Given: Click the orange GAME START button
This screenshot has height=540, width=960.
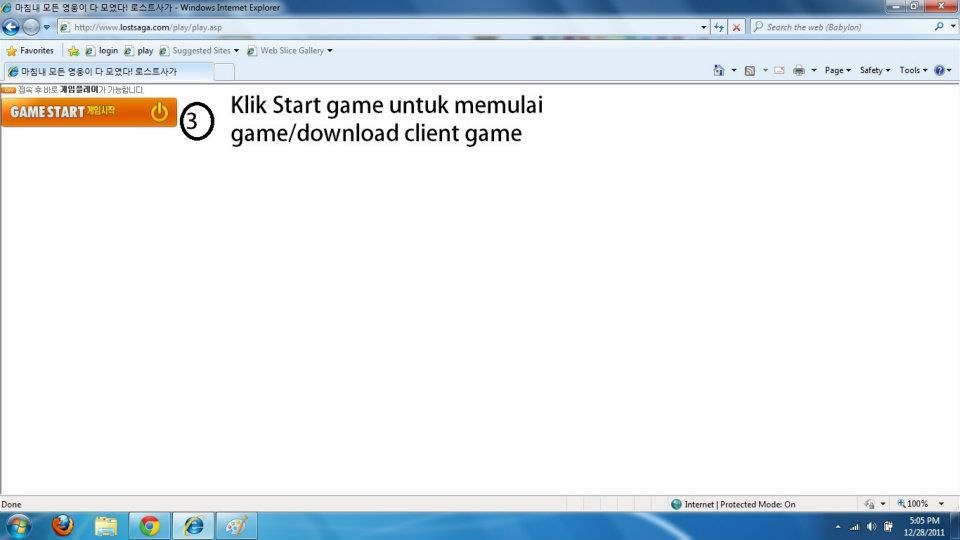Looking at the screenshot, I should [x=89, y=112].
